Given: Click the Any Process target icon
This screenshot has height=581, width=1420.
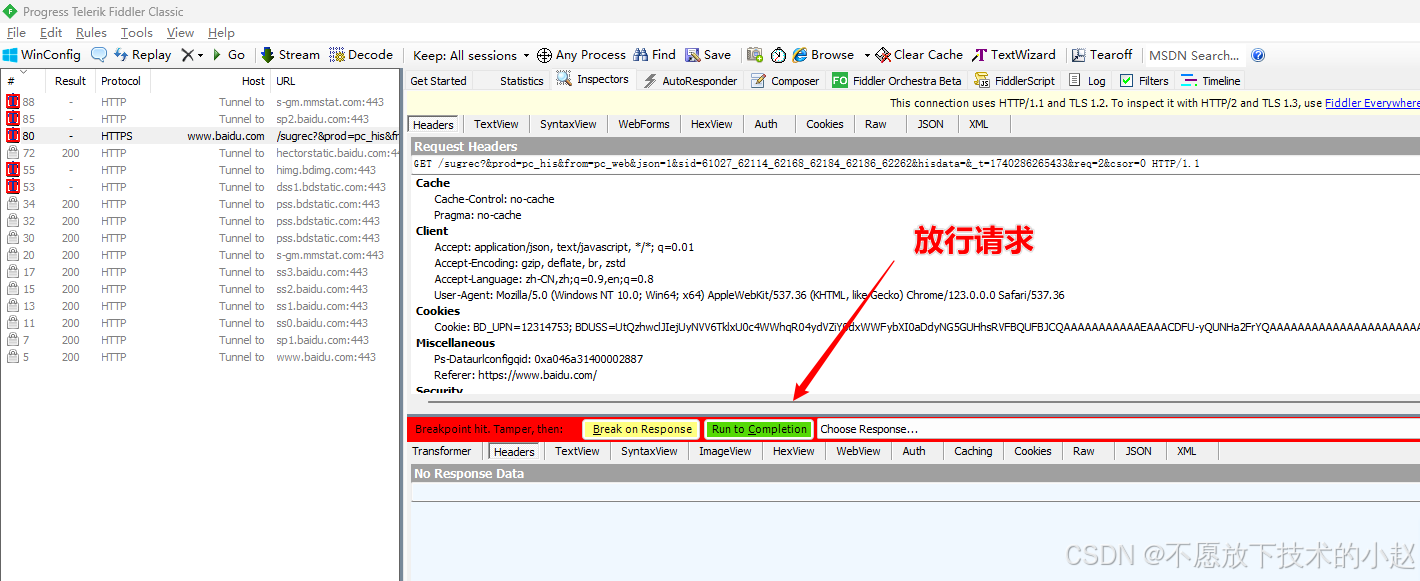Looking at the screenshot, I should click(544, 55).
